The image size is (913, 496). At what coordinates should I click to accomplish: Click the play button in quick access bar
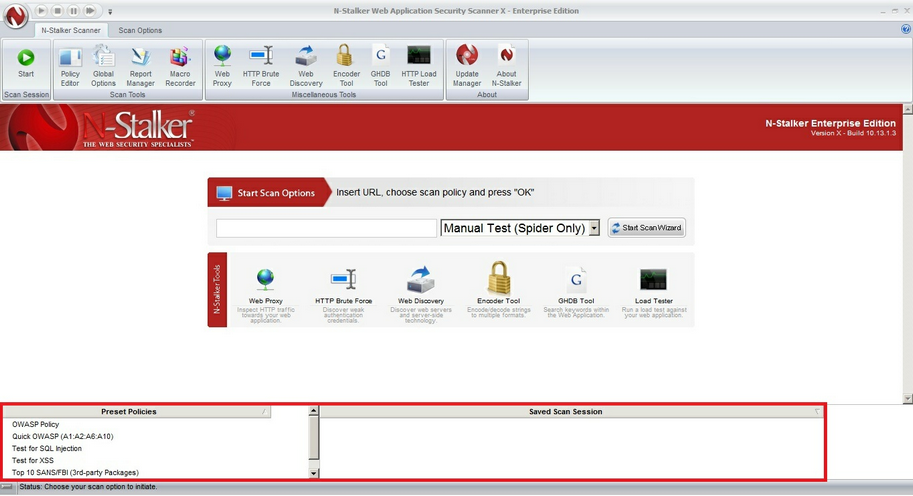click(x=41, y=10)
